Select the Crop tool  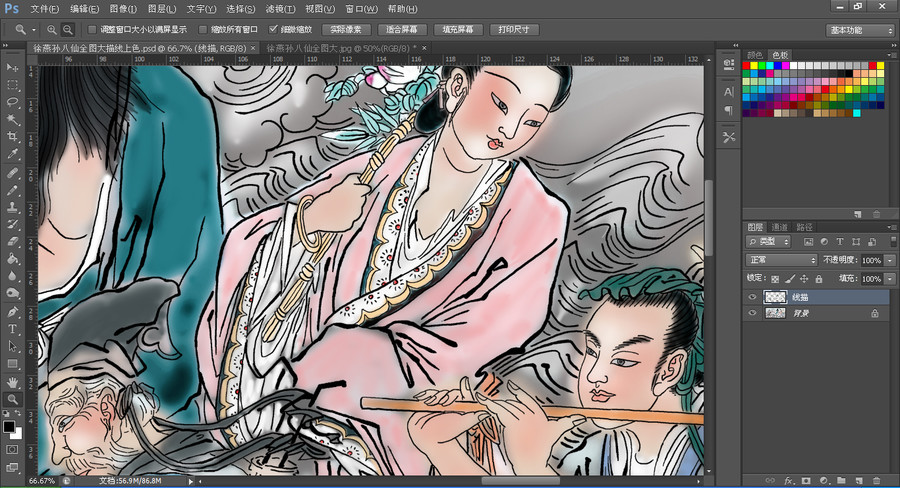[x=12, y=137]
